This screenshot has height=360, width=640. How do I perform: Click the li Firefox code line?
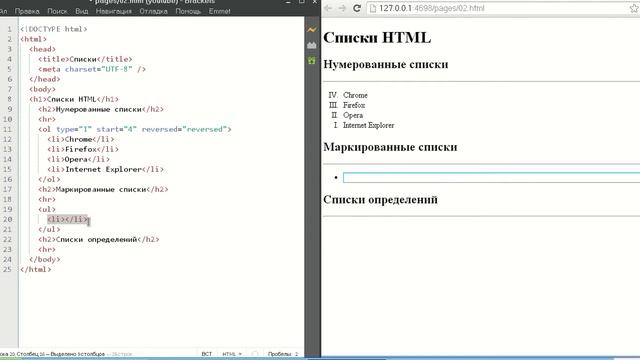pyautogui.click(x=83, y=149)
